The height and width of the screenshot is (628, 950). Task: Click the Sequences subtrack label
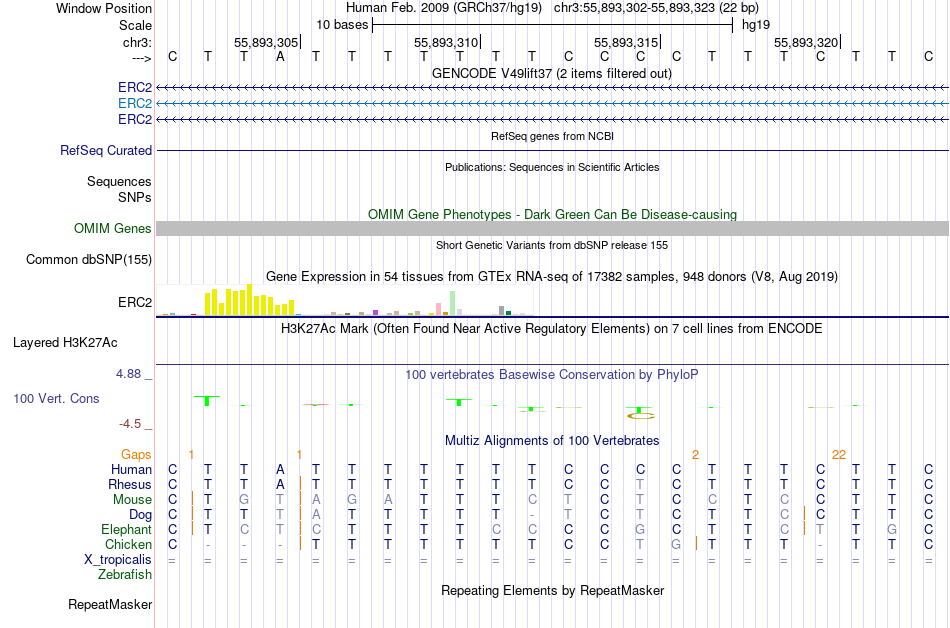pos(119,181)
